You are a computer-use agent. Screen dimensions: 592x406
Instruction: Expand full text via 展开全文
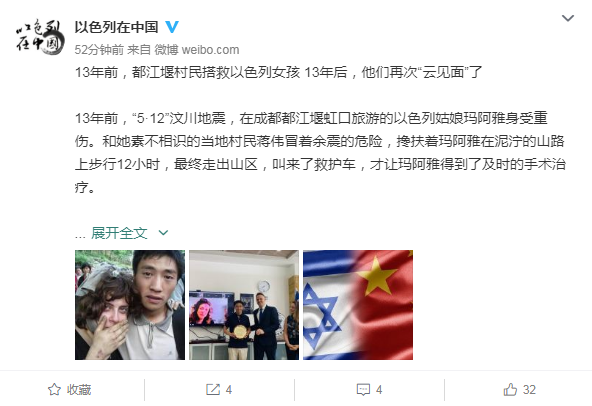[x=119, y=233]
